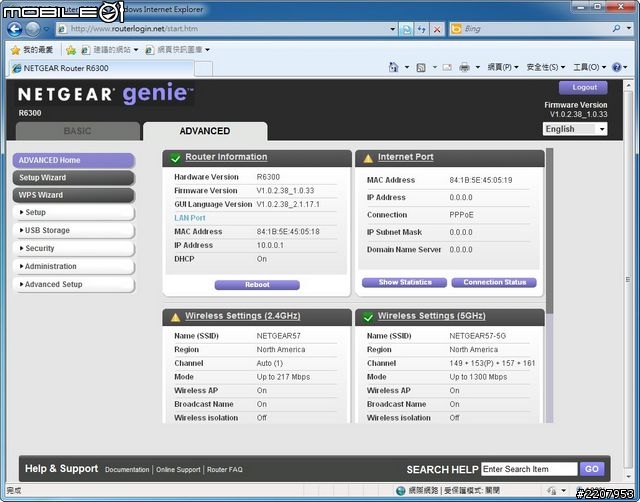
Task: Click the add to favorites bar star icon
Action: point(71,50)
